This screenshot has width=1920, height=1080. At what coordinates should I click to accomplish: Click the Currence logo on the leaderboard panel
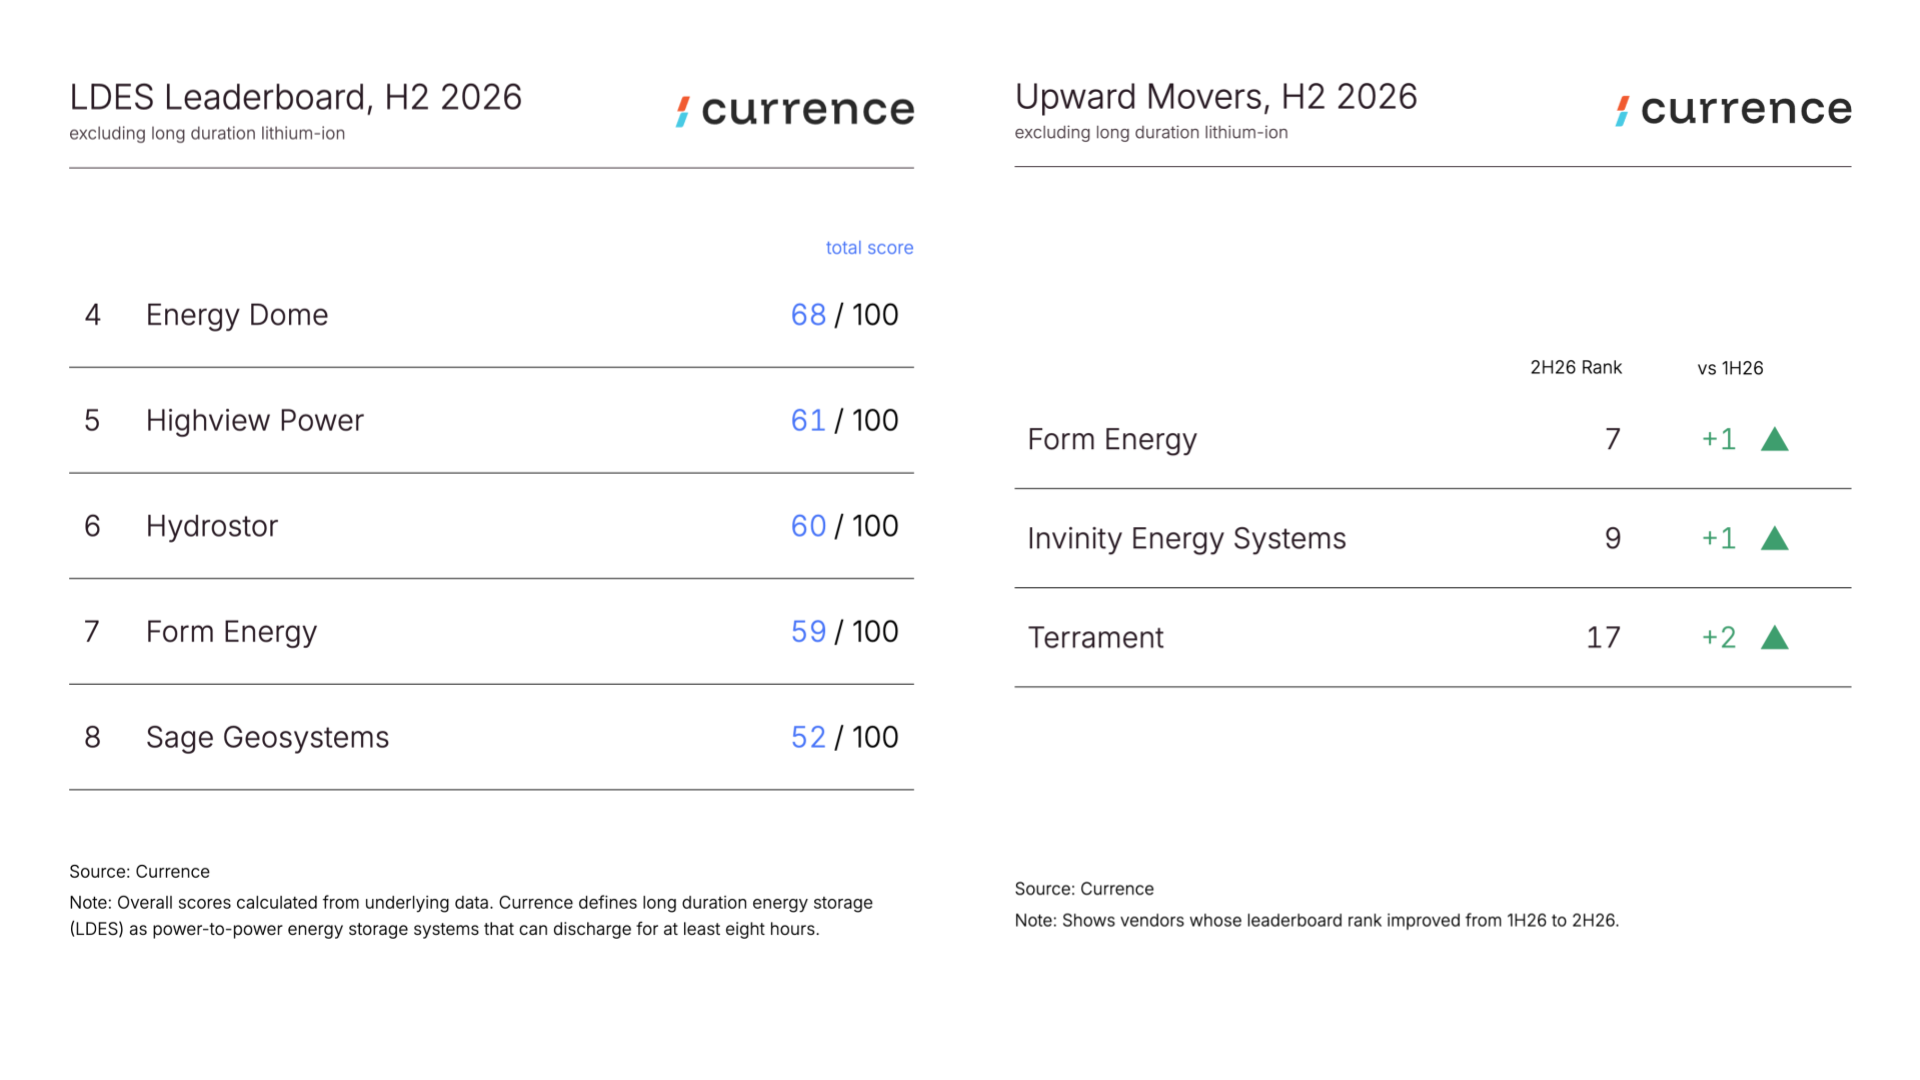(x=795, y=109)
